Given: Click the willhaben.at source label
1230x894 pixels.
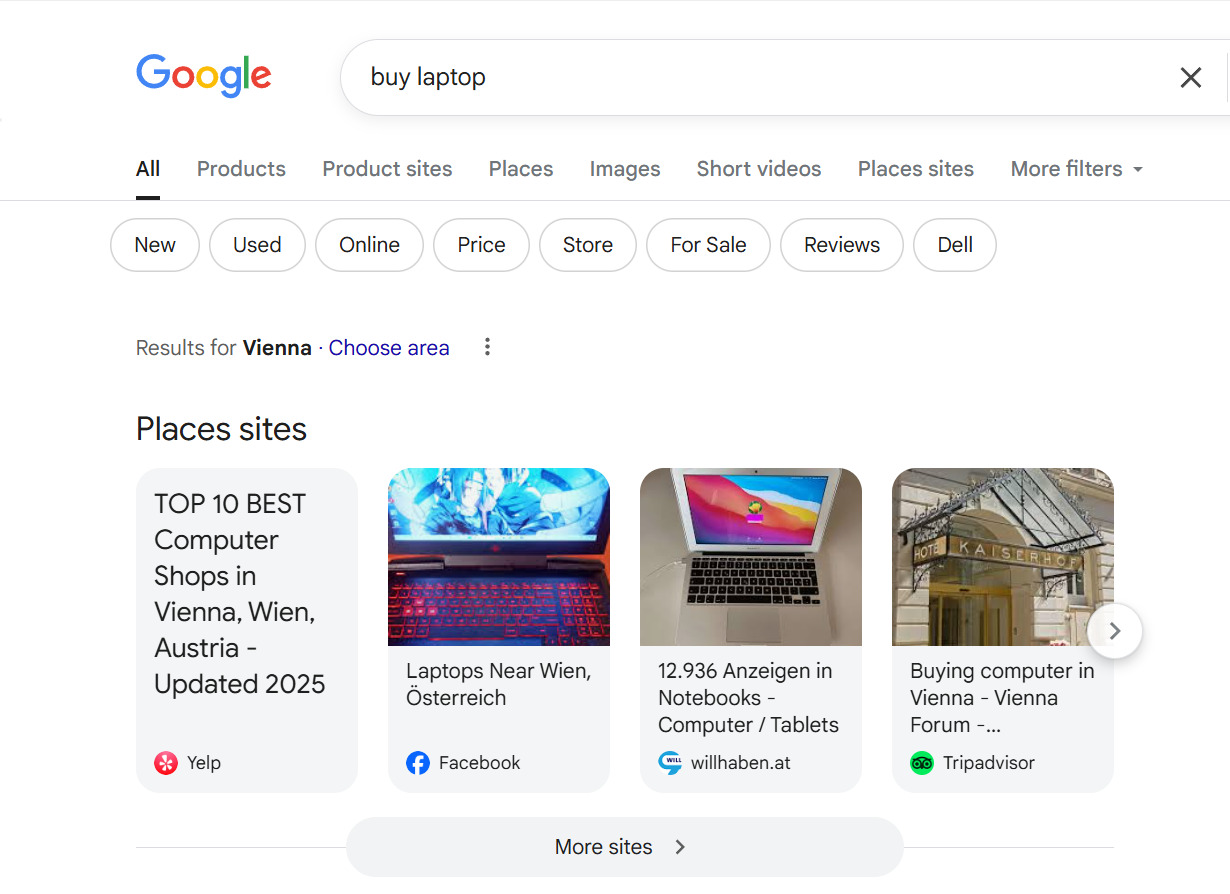Looking at the screenshot, I should [741, 763].
